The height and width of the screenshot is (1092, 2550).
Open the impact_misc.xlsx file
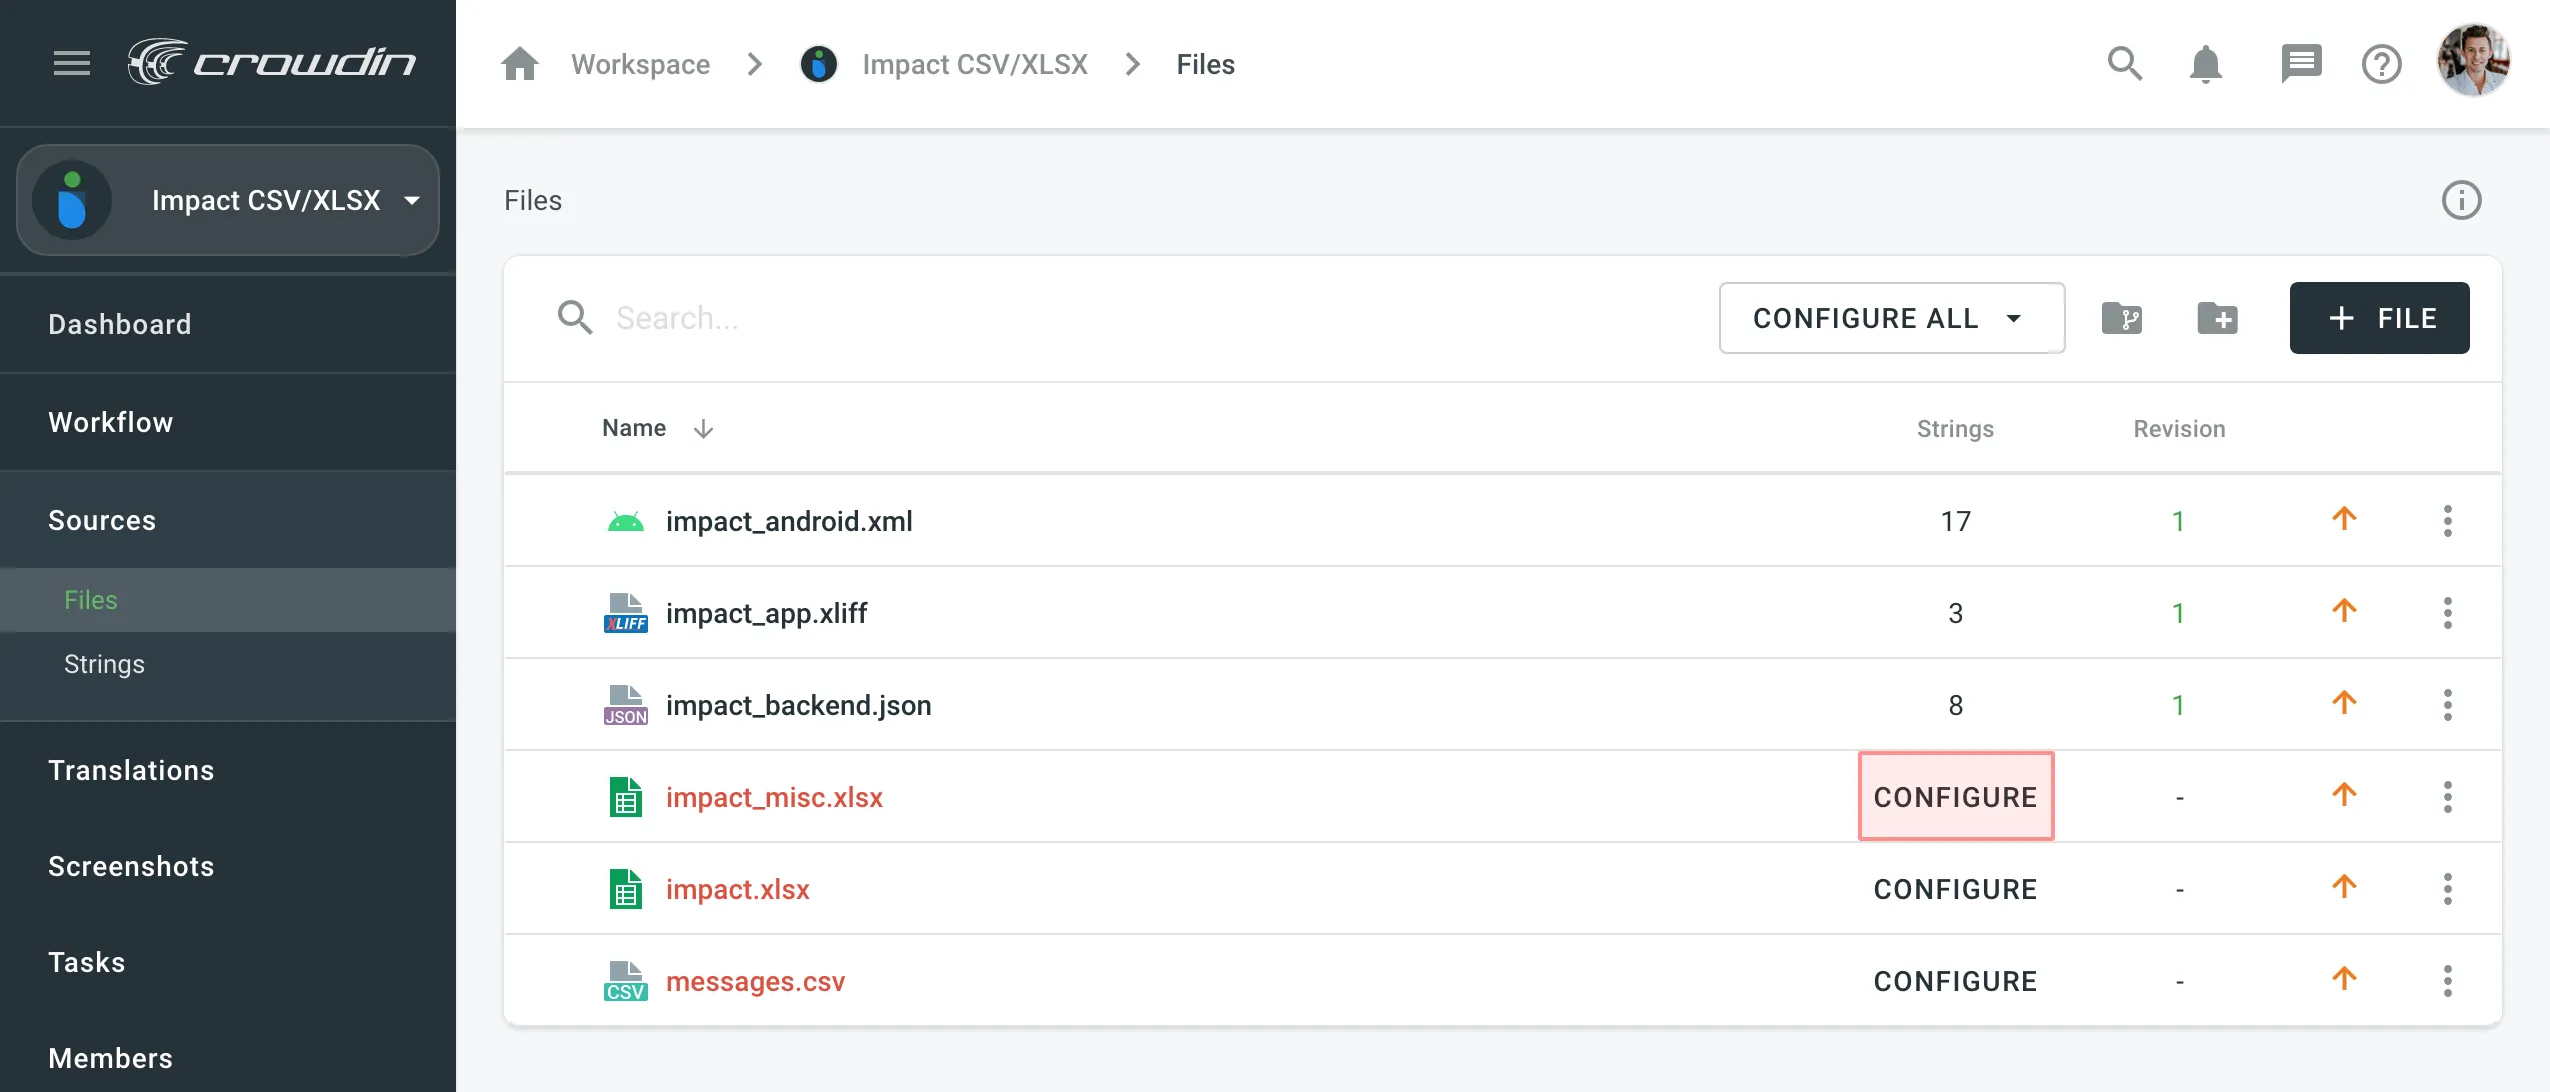(x=774, y=797)
